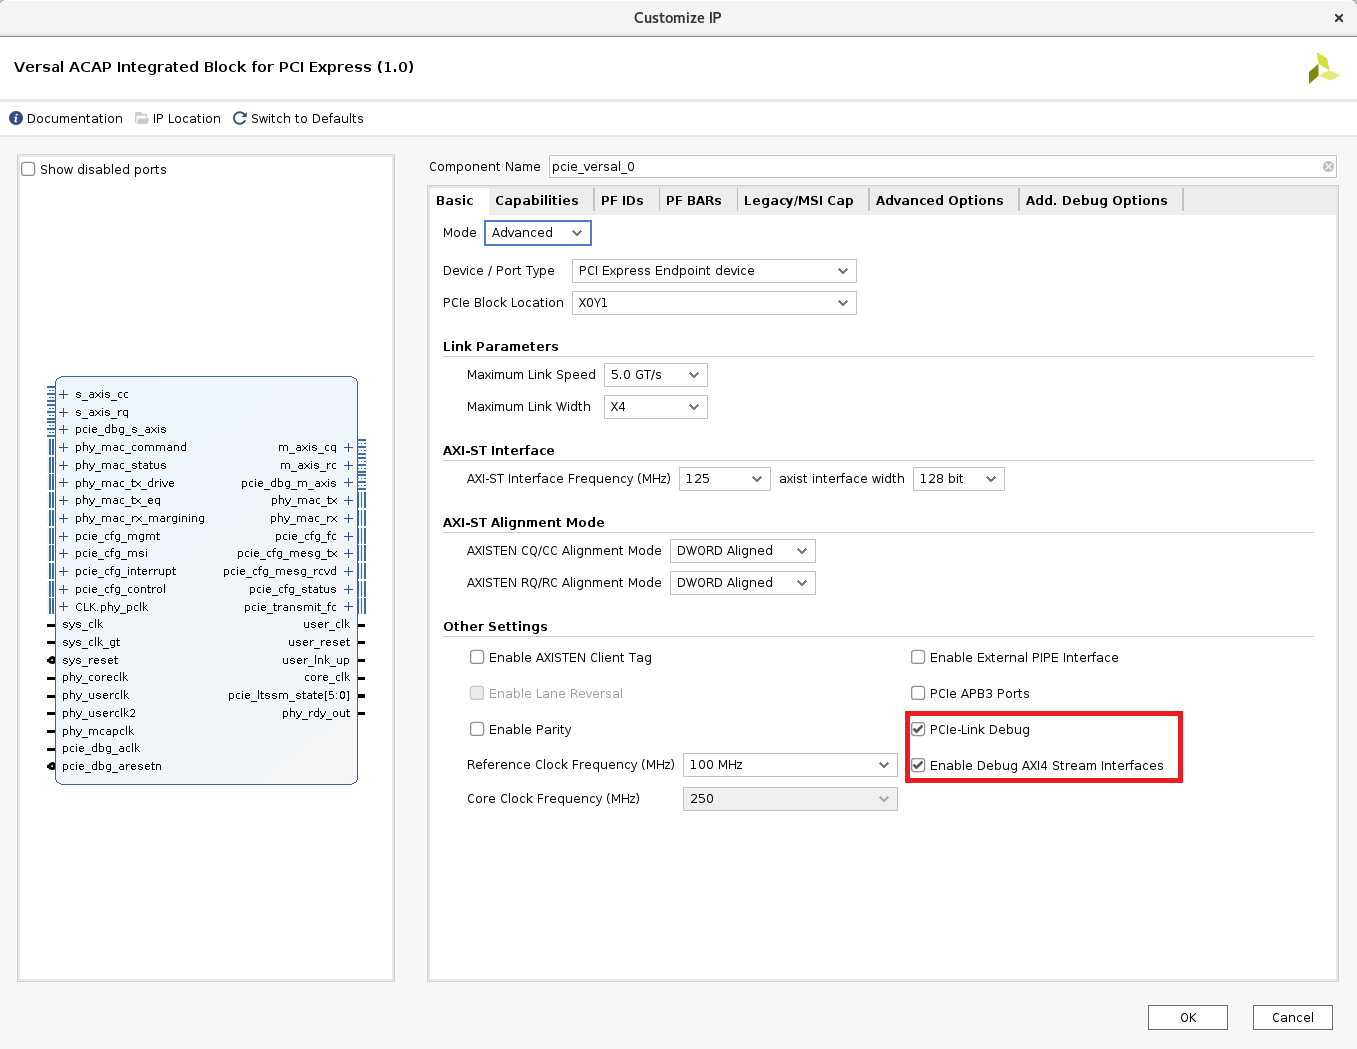Expand the phy_mac_tx_drive port
This screenshot has height=1049, width=1357.
click(x=63, y=484)
